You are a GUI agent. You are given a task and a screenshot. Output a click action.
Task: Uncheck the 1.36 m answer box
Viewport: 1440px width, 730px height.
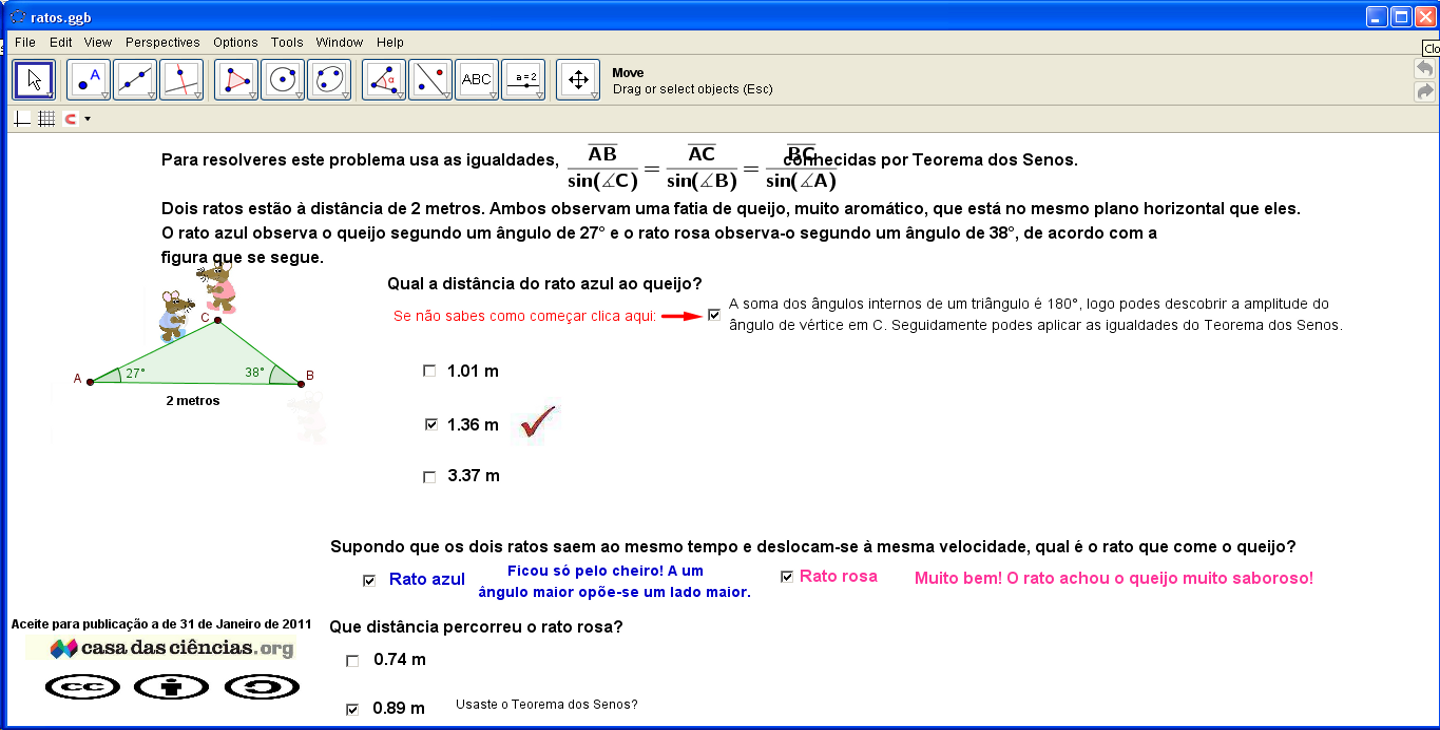432,425
